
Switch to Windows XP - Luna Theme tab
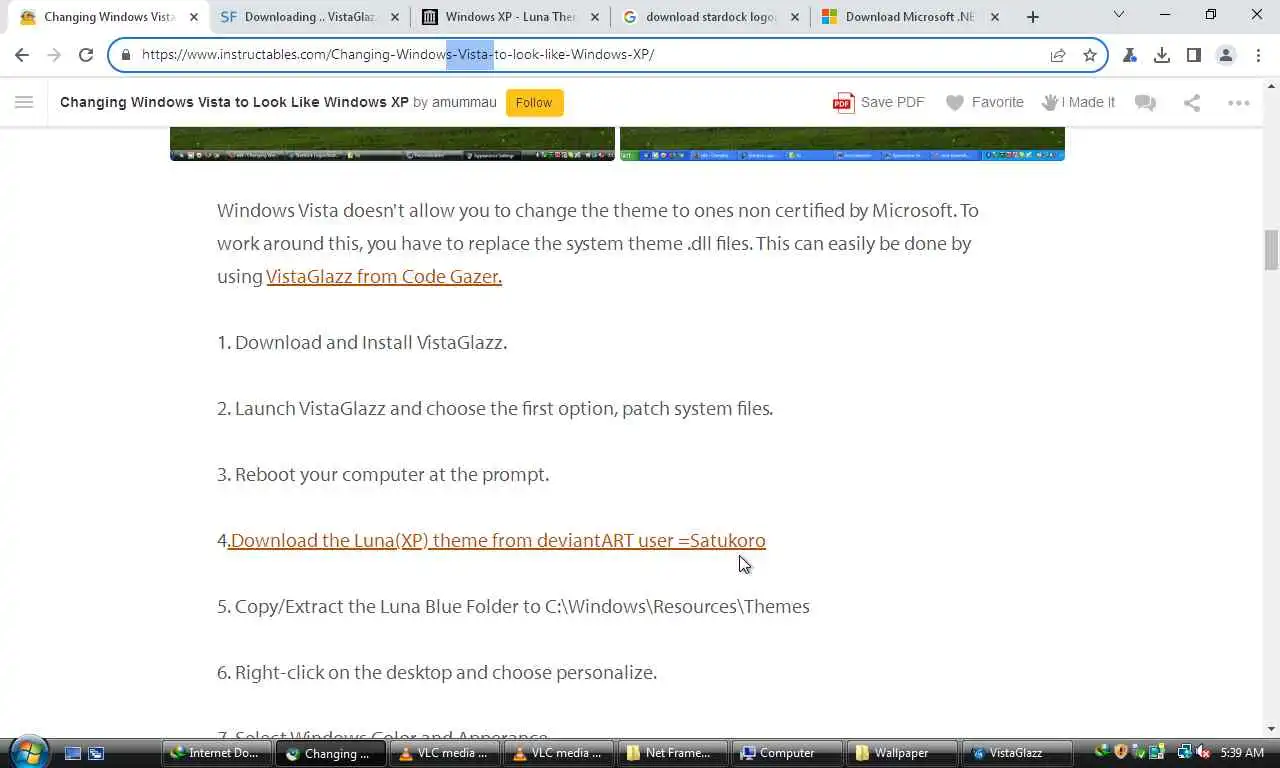pyautogui.click(x=510, y=17)
